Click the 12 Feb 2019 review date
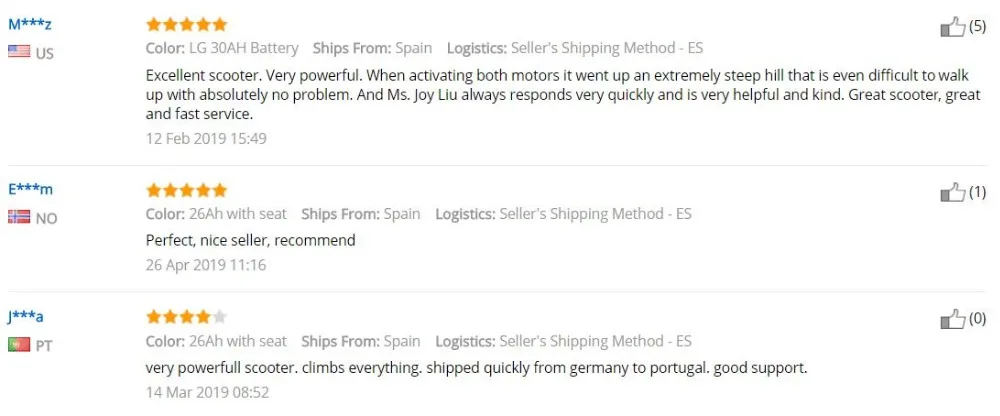Screen dimensions: 1000x416 (x=206, y=138)
